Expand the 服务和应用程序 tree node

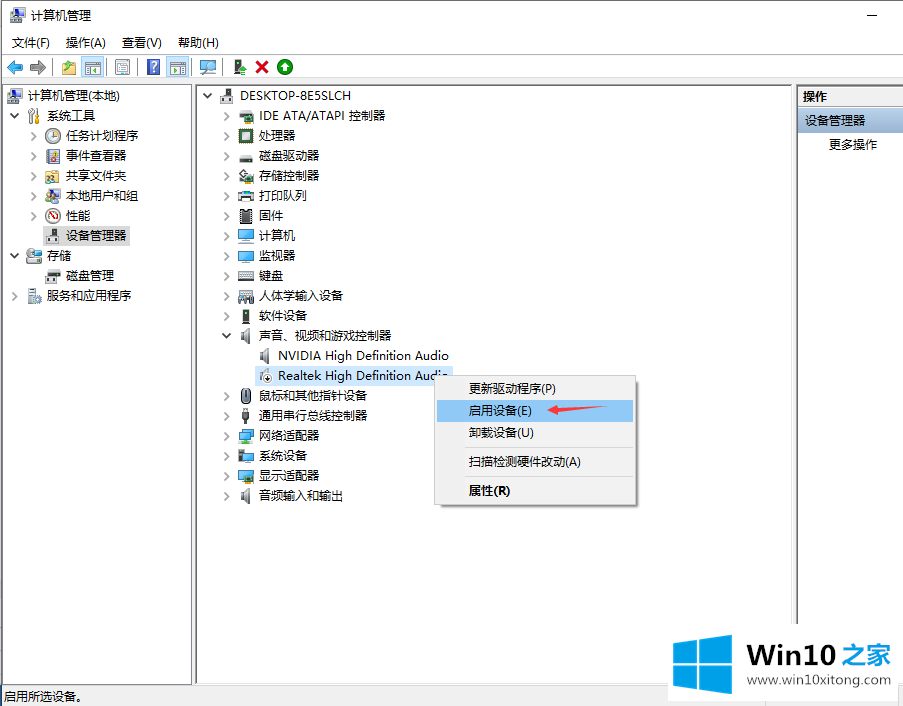(15, 296)
